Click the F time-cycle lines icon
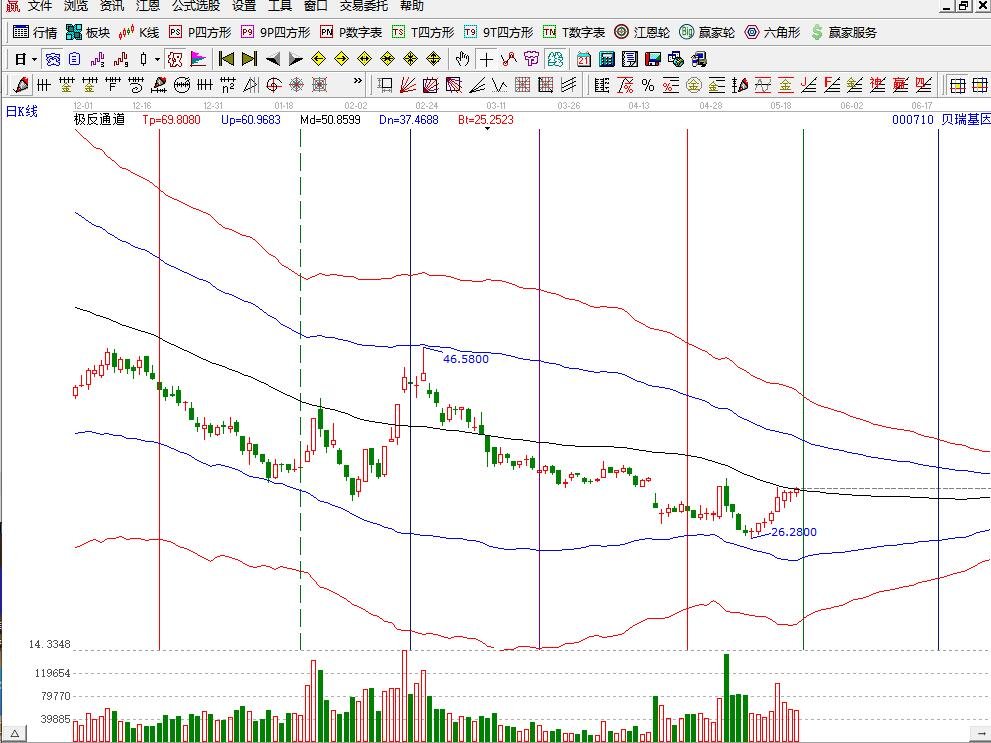Viewport: 991px width, 743px height. pos(112,84)
